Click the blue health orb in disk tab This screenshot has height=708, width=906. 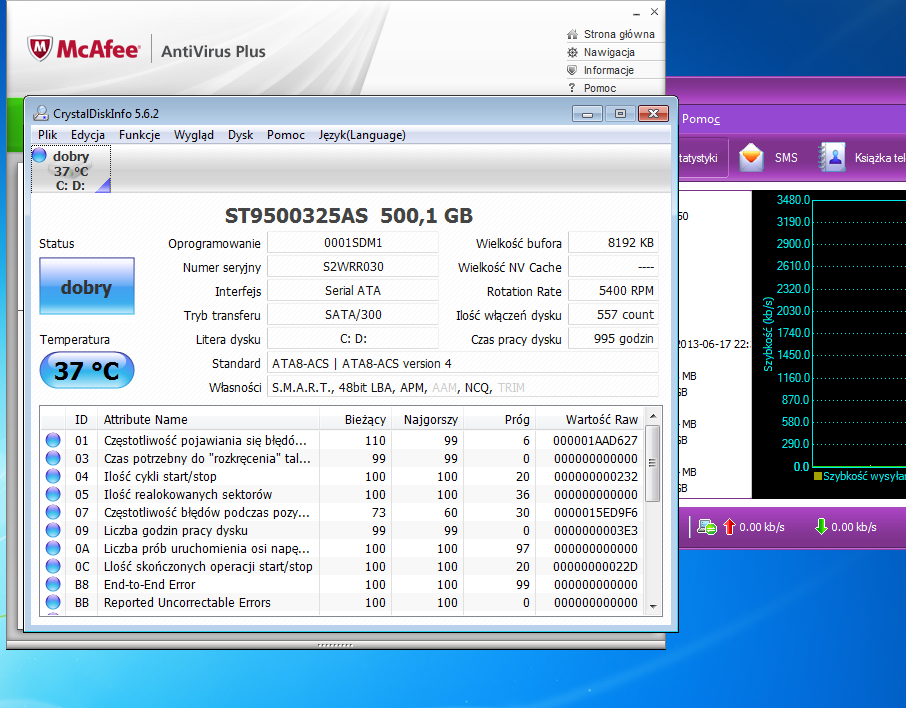[39, 155]
